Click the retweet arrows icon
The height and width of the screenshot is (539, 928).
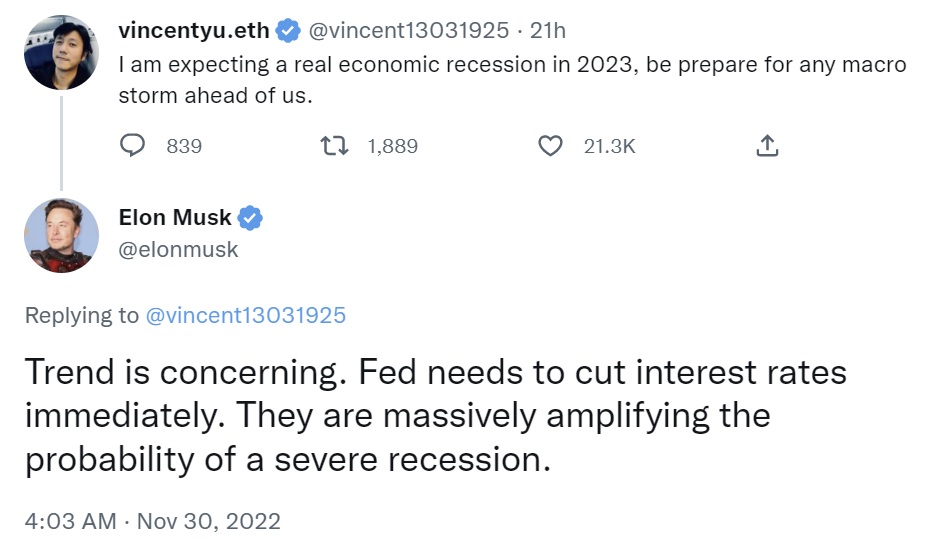coord(334,146)
